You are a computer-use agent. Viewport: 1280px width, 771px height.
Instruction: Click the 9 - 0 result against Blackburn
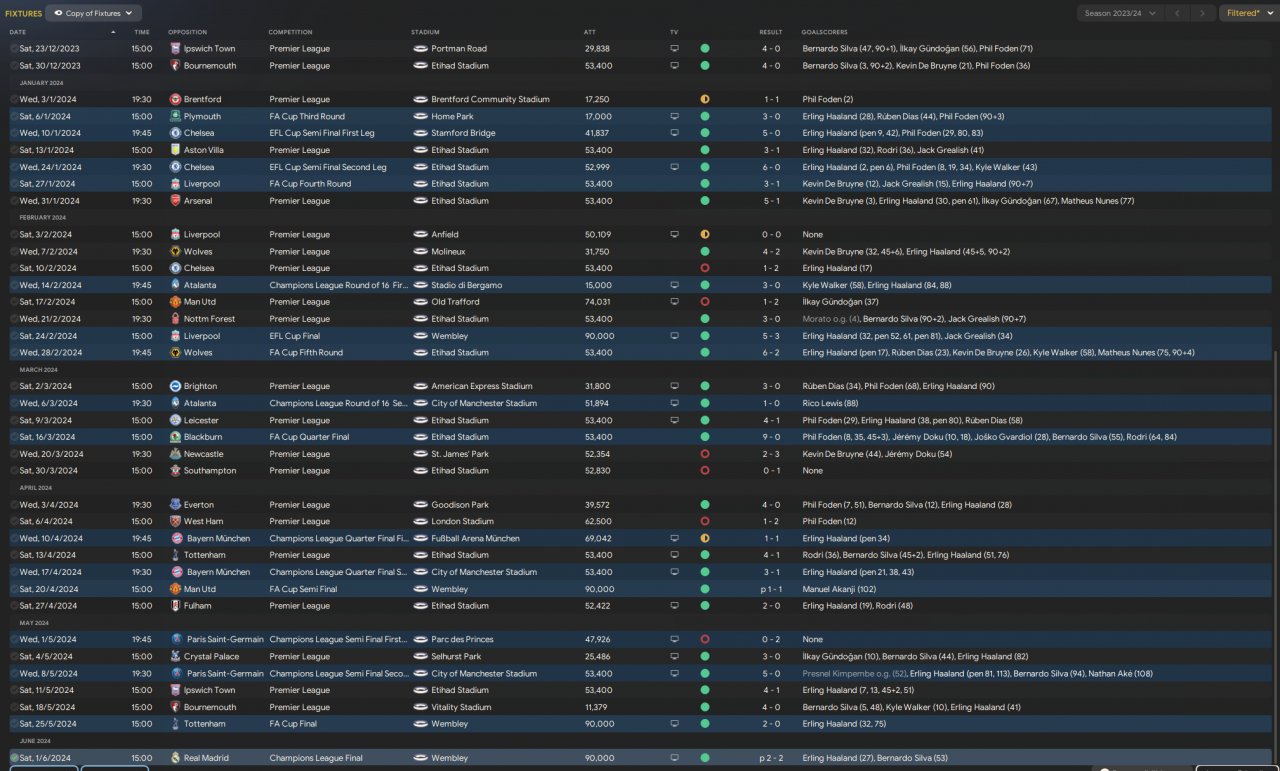772,437
